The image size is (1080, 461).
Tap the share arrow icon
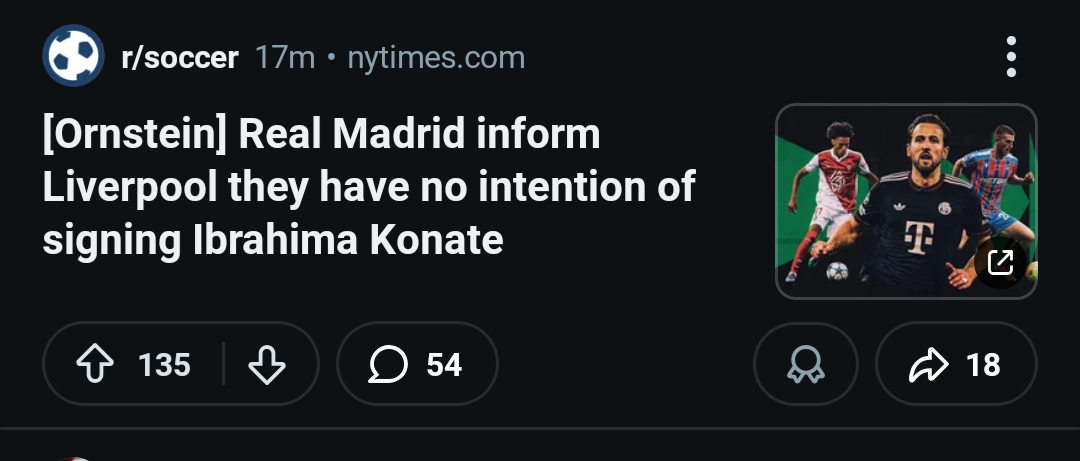click(927, 365)
